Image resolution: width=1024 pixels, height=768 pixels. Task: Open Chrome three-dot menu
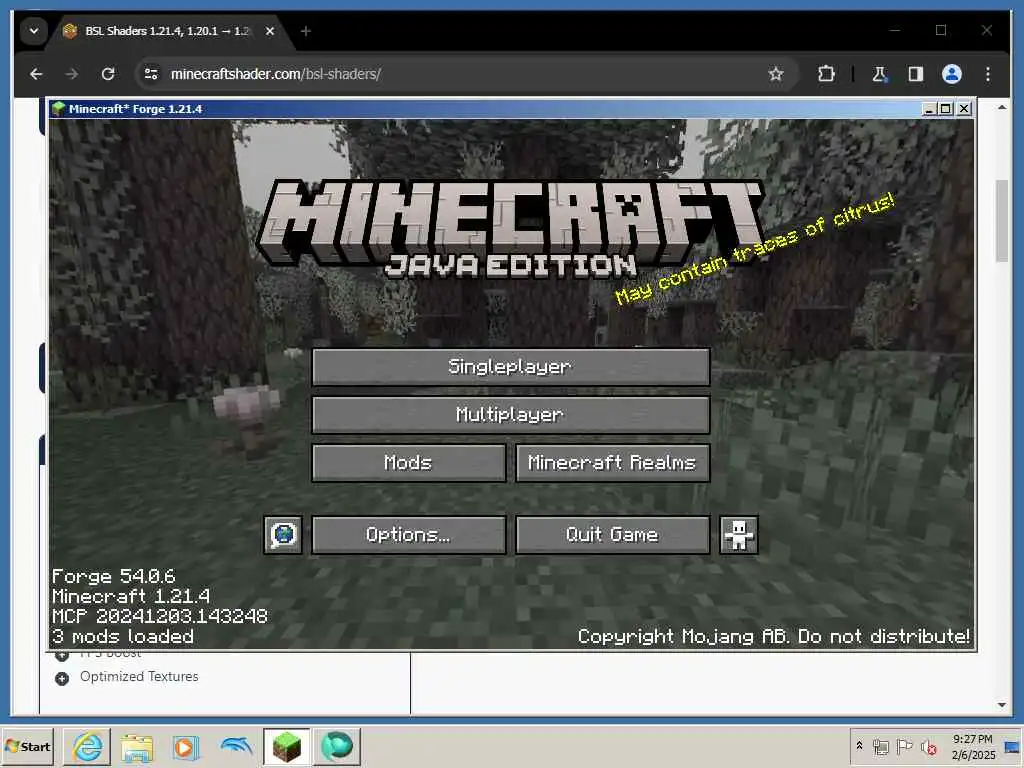pyautogui.click(x=987, y=74)
